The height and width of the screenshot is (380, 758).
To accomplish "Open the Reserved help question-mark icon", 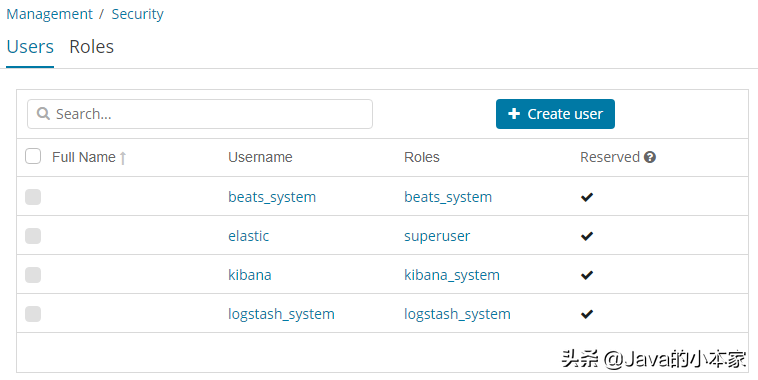I will click(x=650, y=157).
